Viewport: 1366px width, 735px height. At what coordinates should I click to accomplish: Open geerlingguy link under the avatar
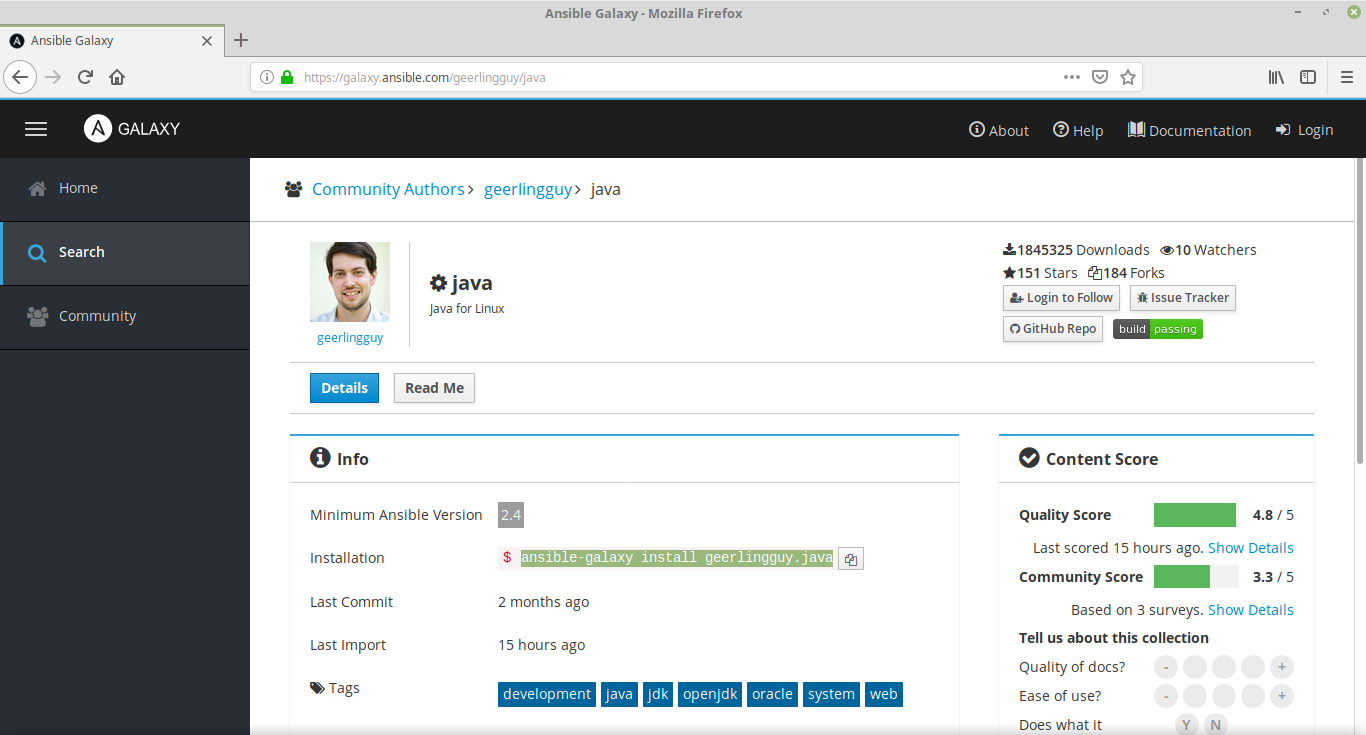[350, 338]
